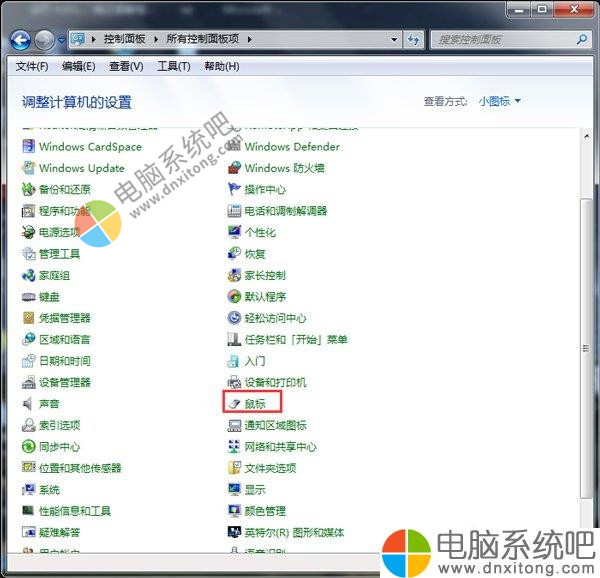Open the 轻松访问中心 icon
Image resolution: width=600 pixels, height=578 pixels.
234,318
